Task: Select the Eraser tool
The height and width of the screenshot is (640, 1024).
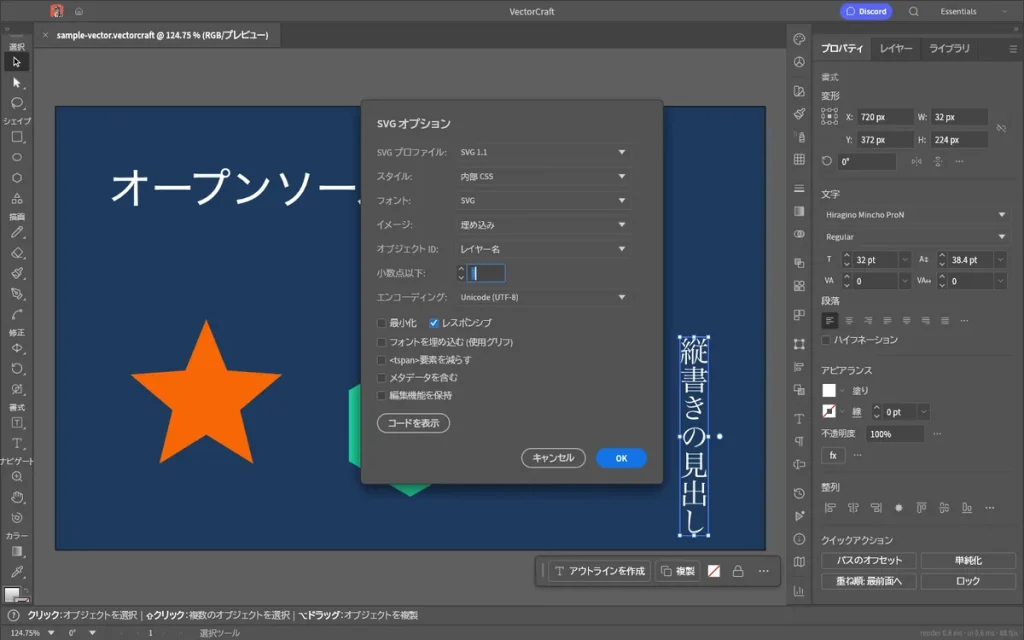Action: (x=17, y=253)
